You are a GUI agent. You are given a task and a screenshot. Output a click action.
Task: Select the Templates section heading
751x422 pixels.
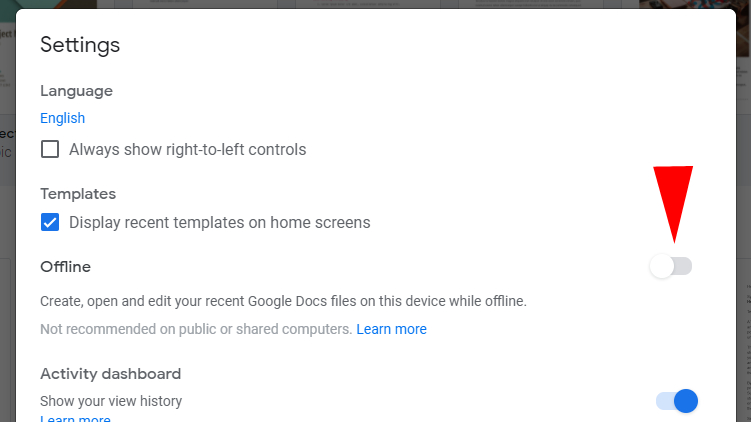pyautogui.click(x=78, y=194)
